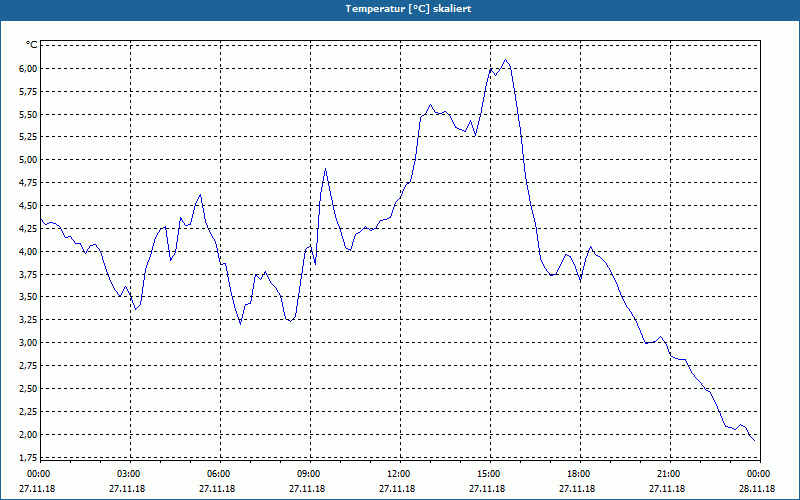Click the 1,75 y-axis value

29,458
